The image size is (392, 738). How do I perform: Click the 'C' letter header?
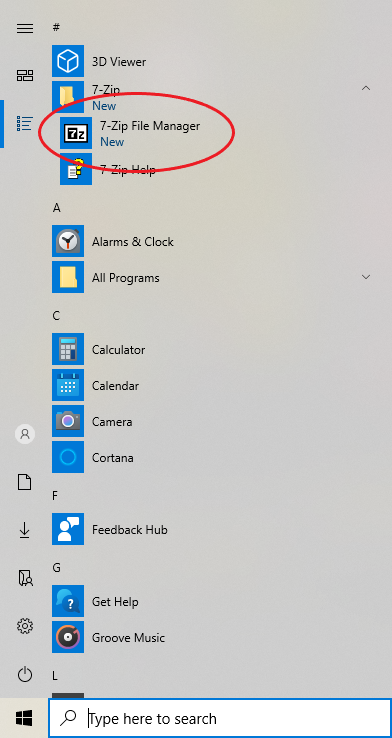pyautogui.click(x=56, y=315)
